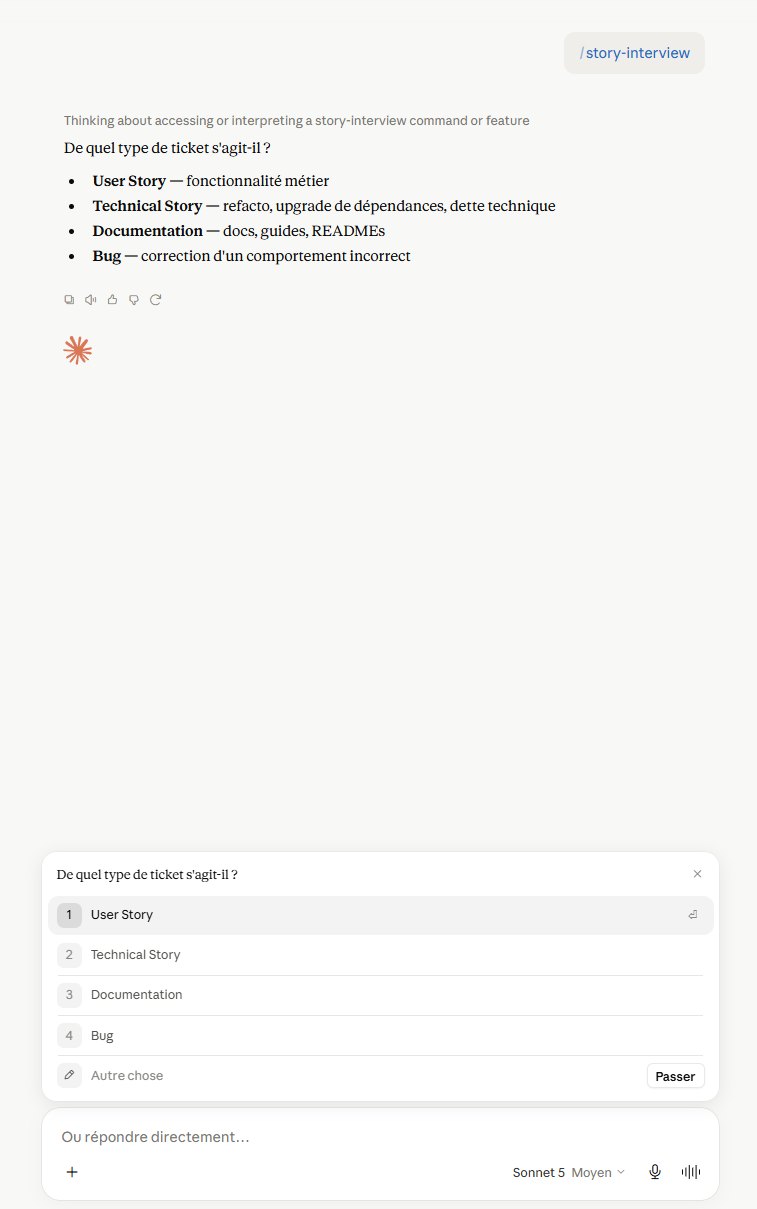Pick the Documentation option
The image size is (757, 1209).
click(x=381, y=995)
